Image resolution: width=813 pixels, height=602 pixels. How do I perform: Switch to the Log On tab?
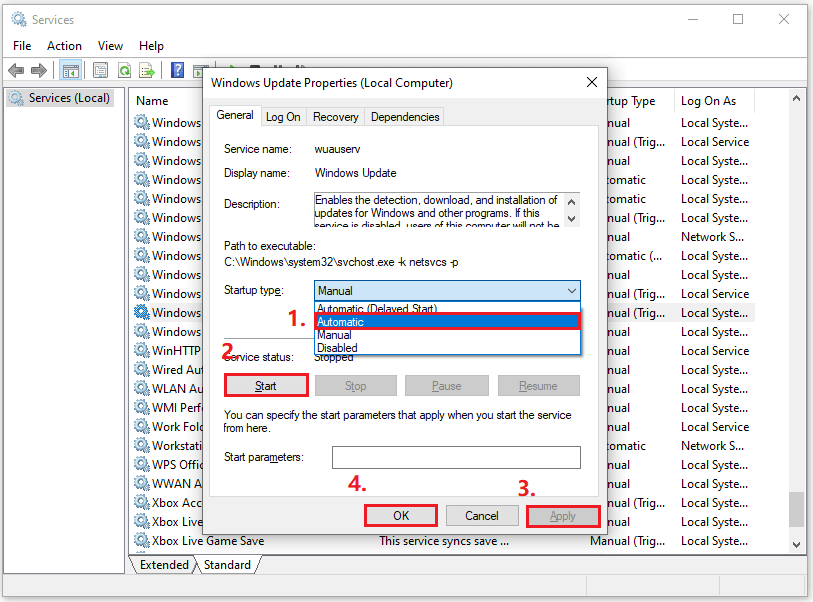[283, 117]
